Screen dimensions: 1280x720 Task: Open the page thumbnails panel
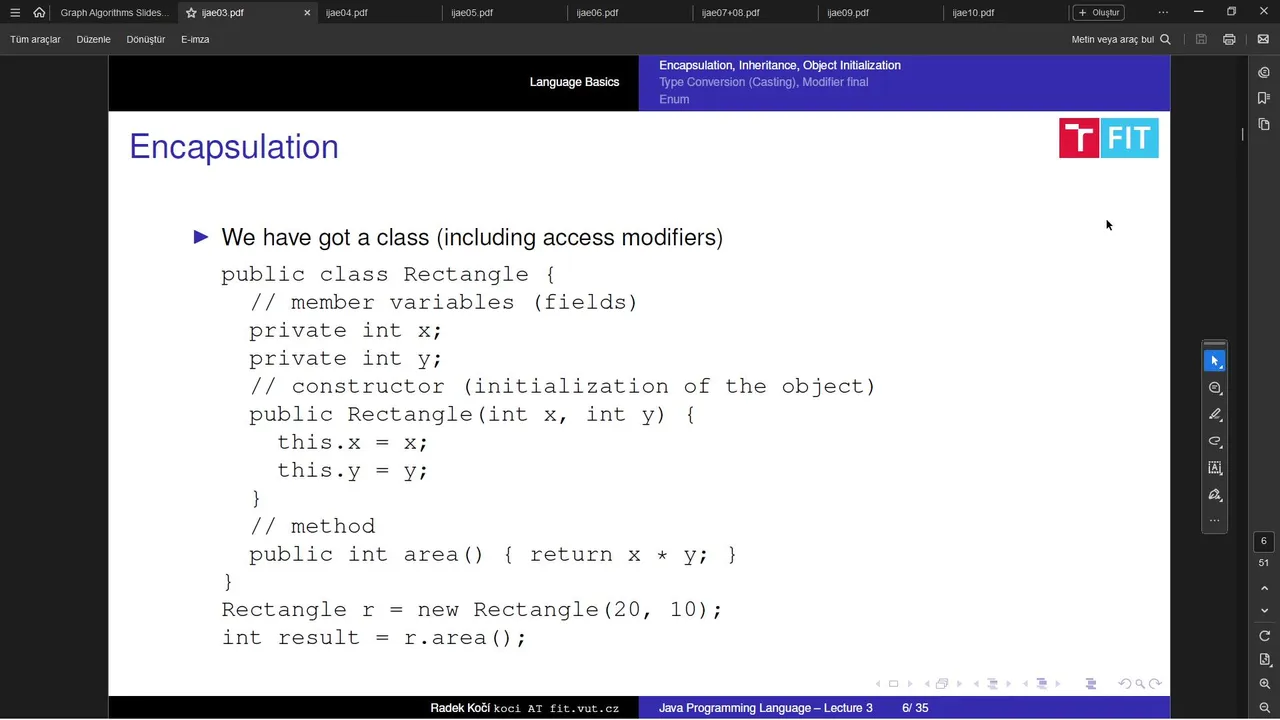point(1264,124)
